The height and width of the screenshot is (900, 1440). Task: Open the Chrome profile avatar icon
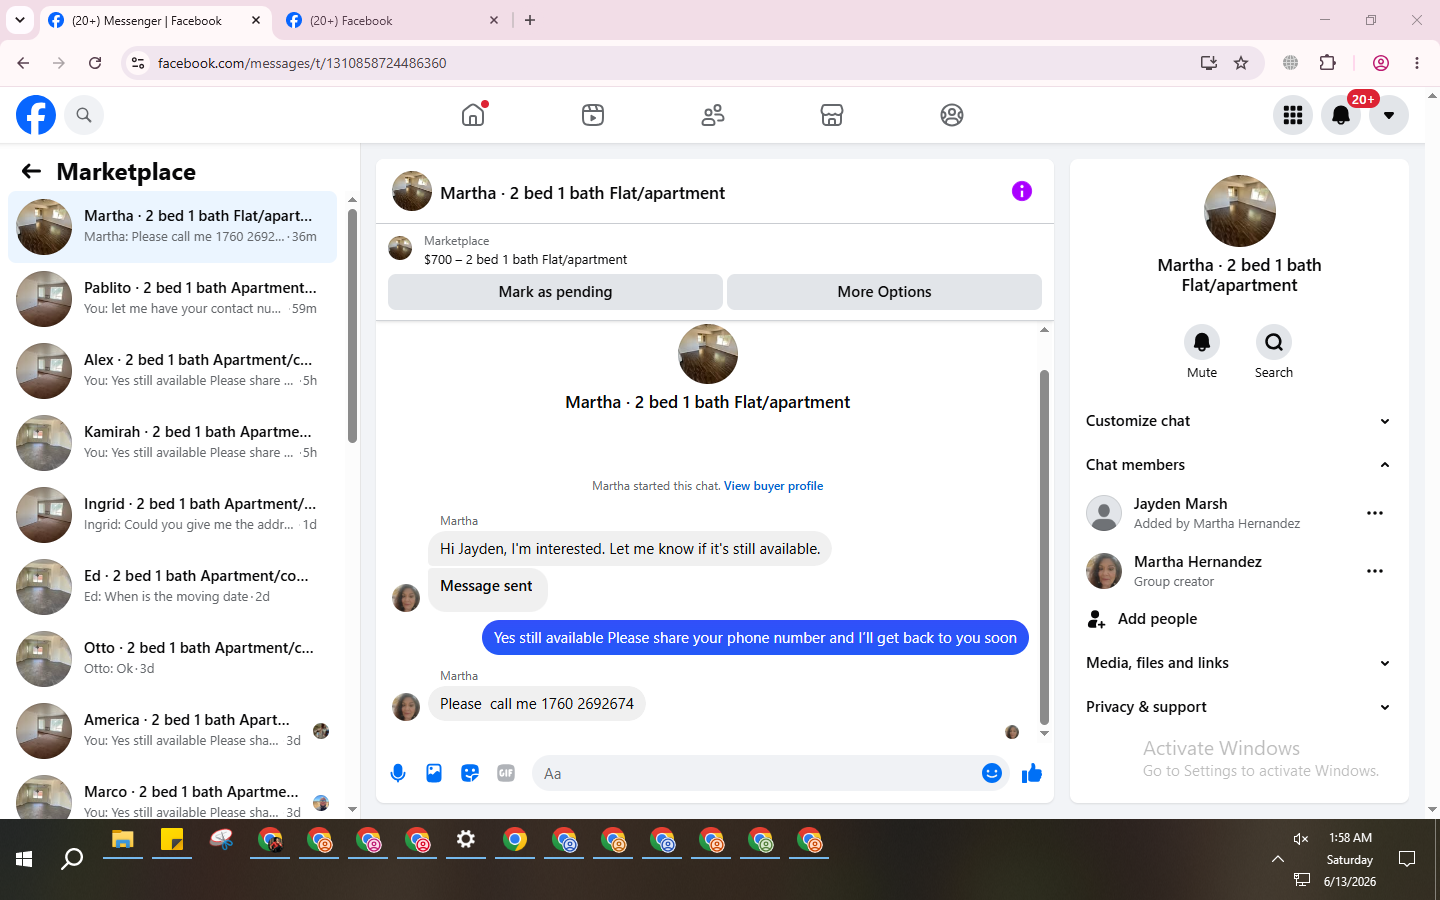coord(1381,63)
